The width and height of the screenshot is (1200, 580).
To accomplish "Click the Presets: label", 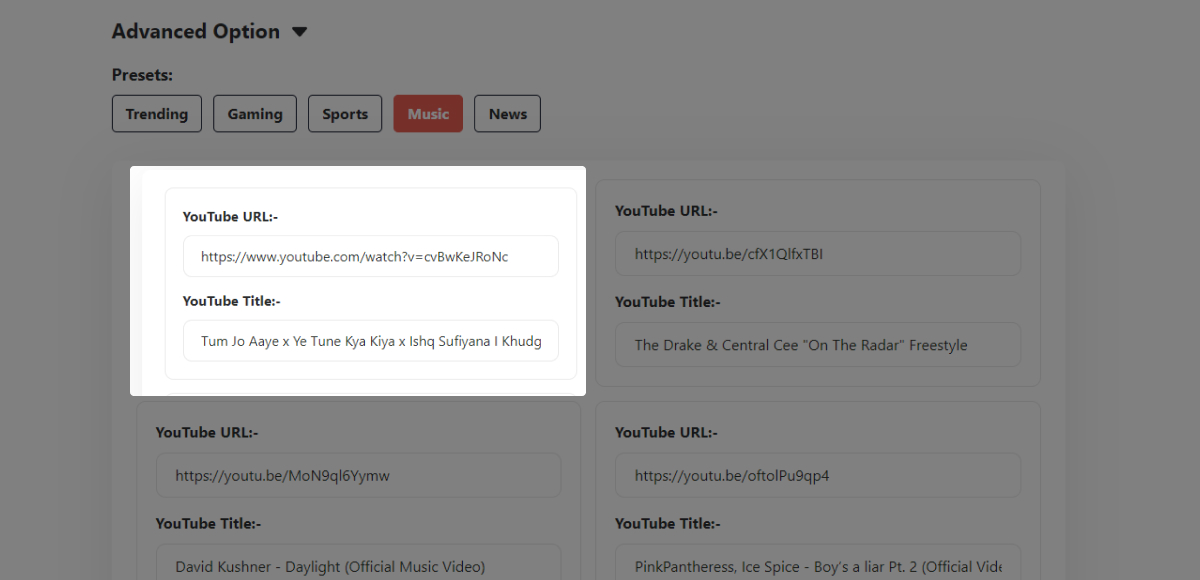I will pyautogui.click(x=142, y=75).
